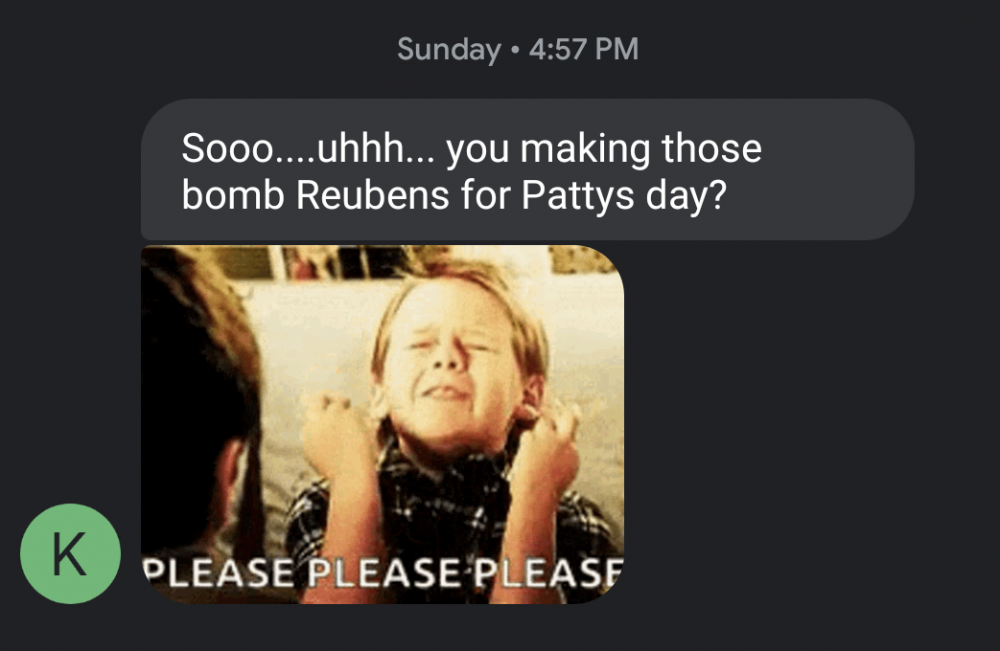1000x651 pixels.
Task: Click the middle PLEASE in the caption
Action: tap(383, 572)
